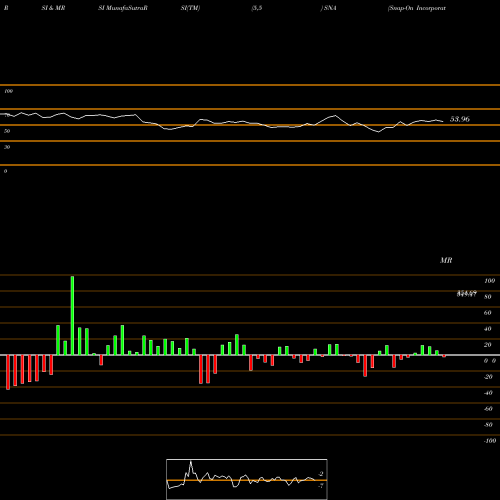This screenshot has height=500, width=500.
Task: Click the tallest green MR histogram bar
Action: tap(72, 315)
